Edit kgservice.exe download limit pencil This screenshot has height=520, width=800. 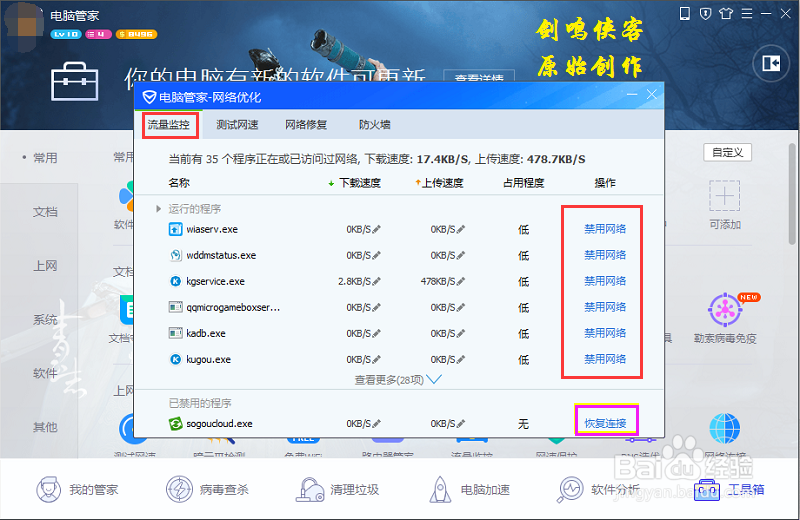point(377,281)
